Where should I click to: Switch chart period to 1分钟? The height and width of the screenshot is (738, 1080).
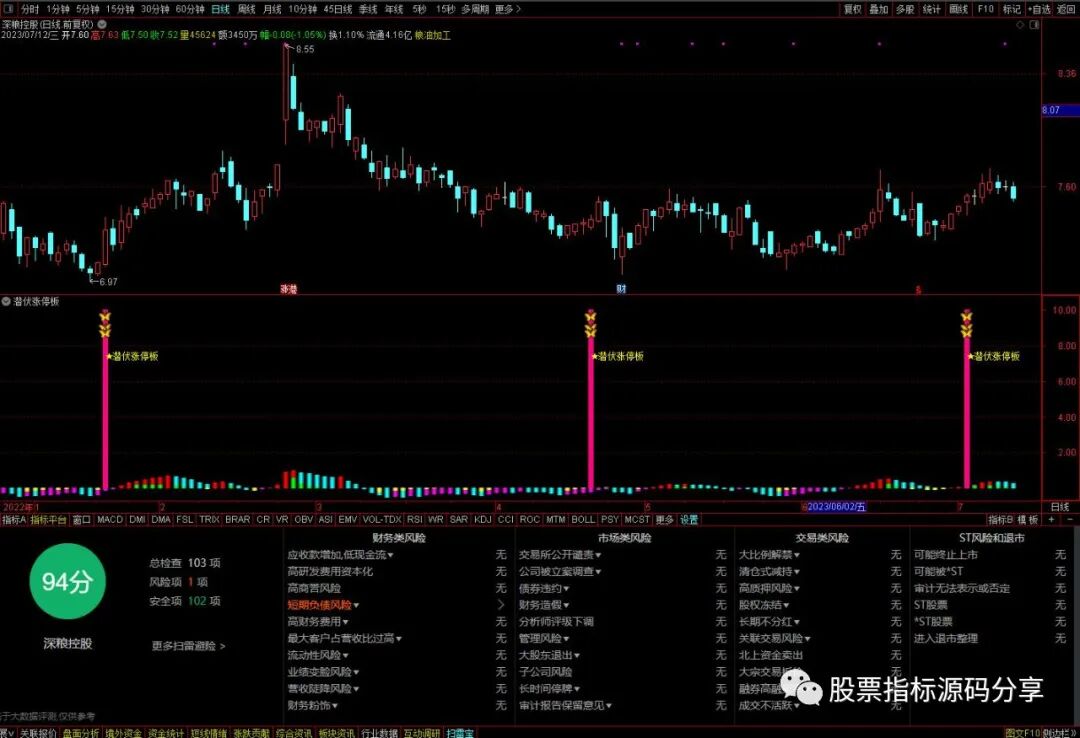point(58,9)
